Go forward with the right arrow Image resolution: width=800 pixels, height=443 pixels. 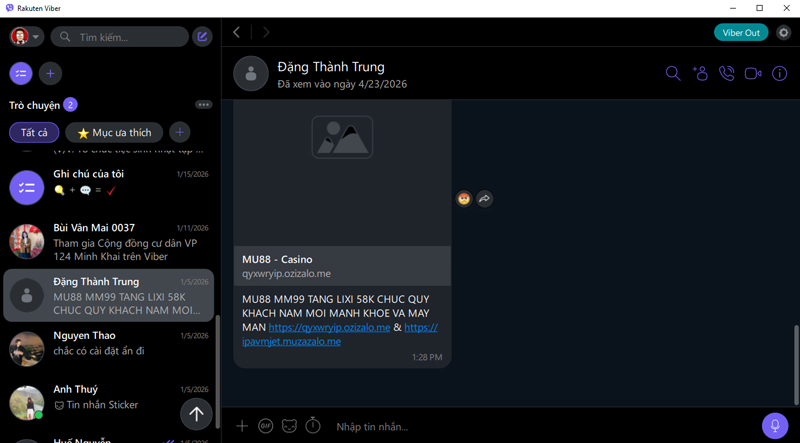pyautogui.click(x=266, y=32)
